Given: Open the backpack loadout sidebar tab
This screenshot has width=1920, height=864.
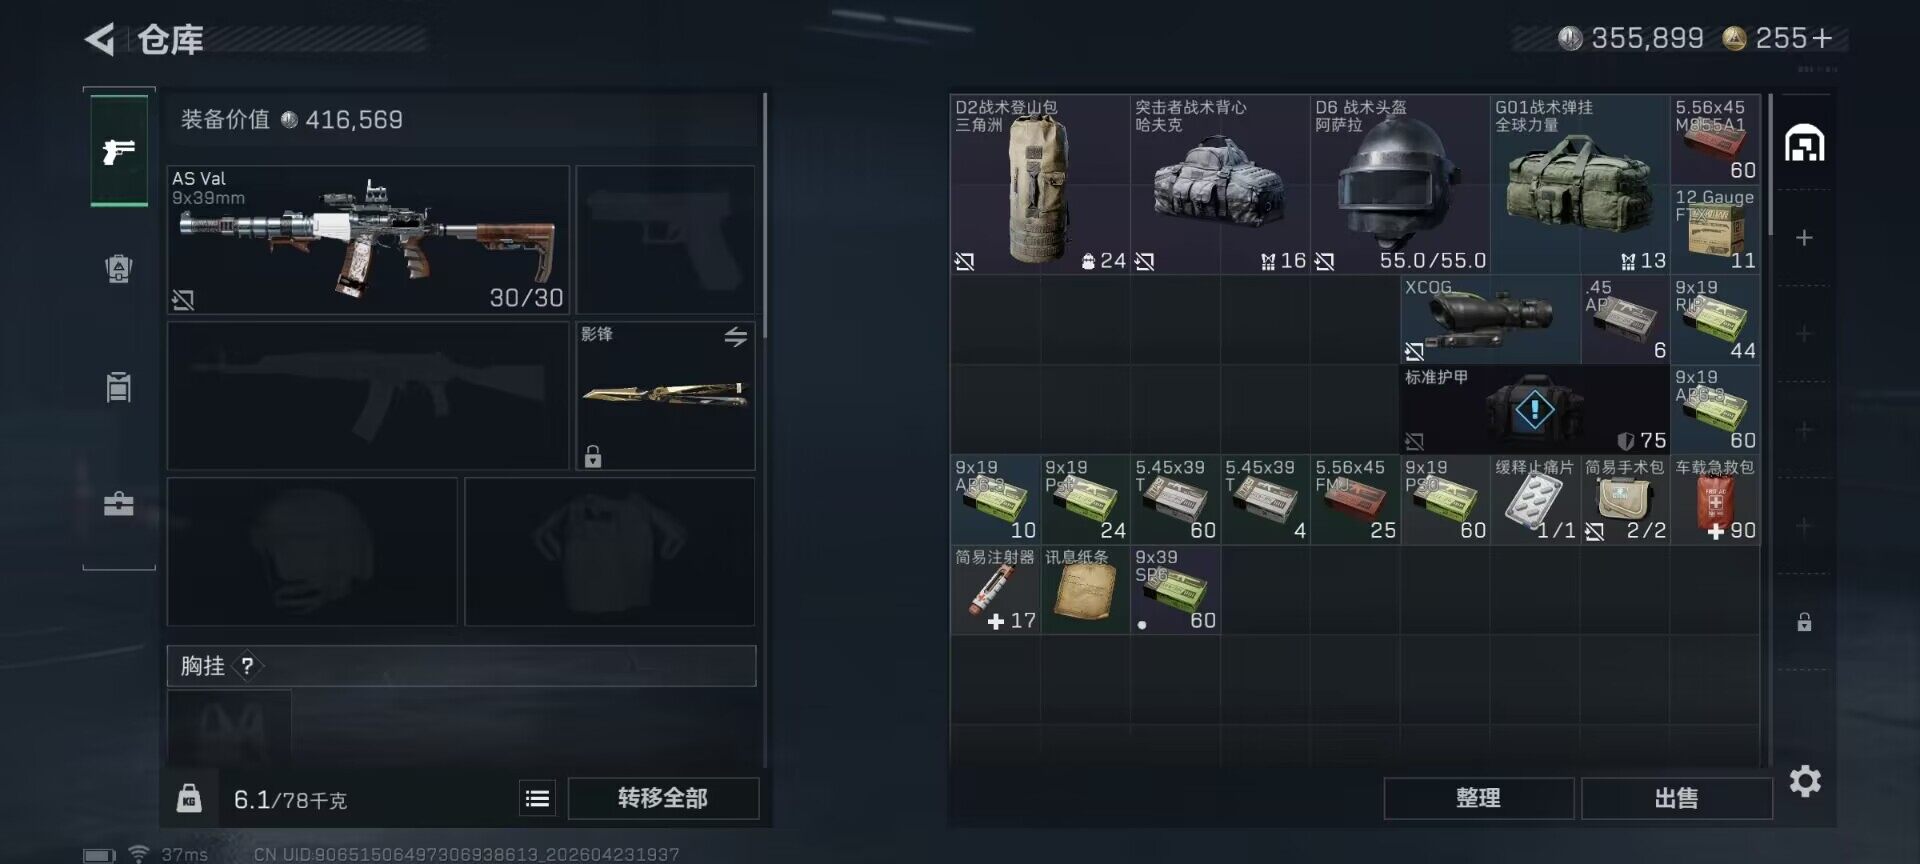Looking at the screenshot, I should pos(119,268).
